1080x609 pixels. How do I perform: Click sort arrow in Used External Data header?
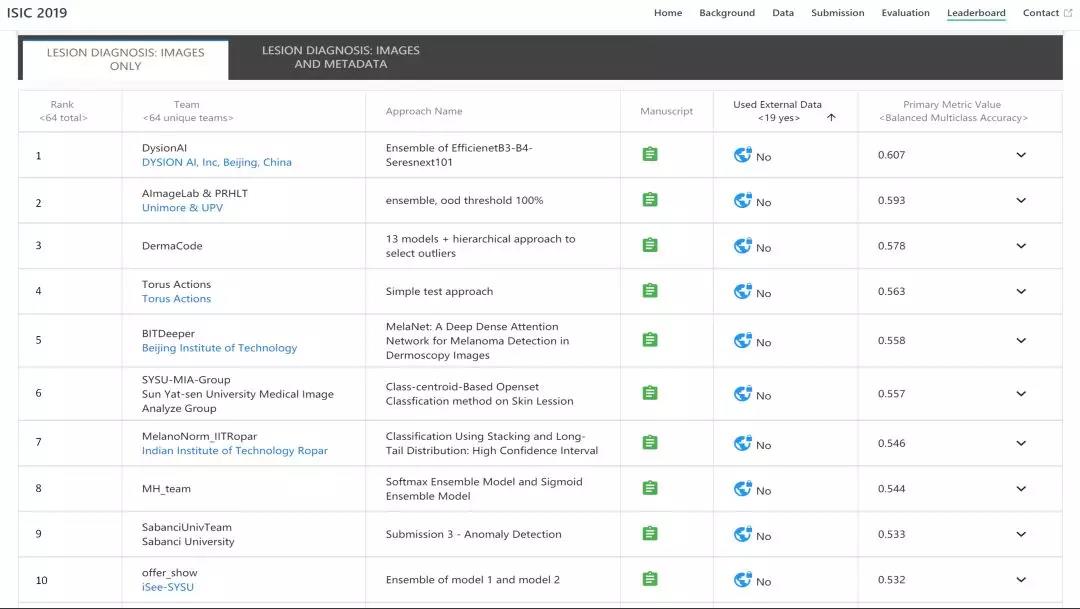[x=831, y=118]
